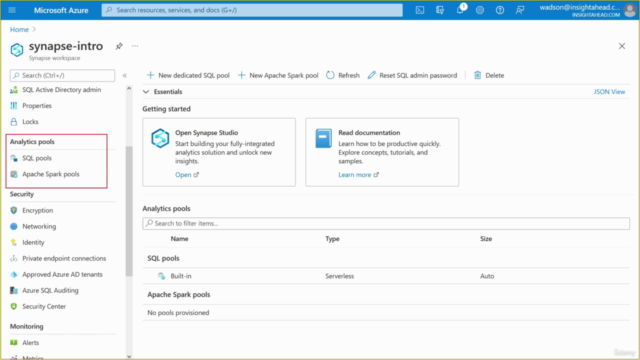Click the Microsoft Azure brand link
The image size is (640, 360).
[x=61, y=10]
